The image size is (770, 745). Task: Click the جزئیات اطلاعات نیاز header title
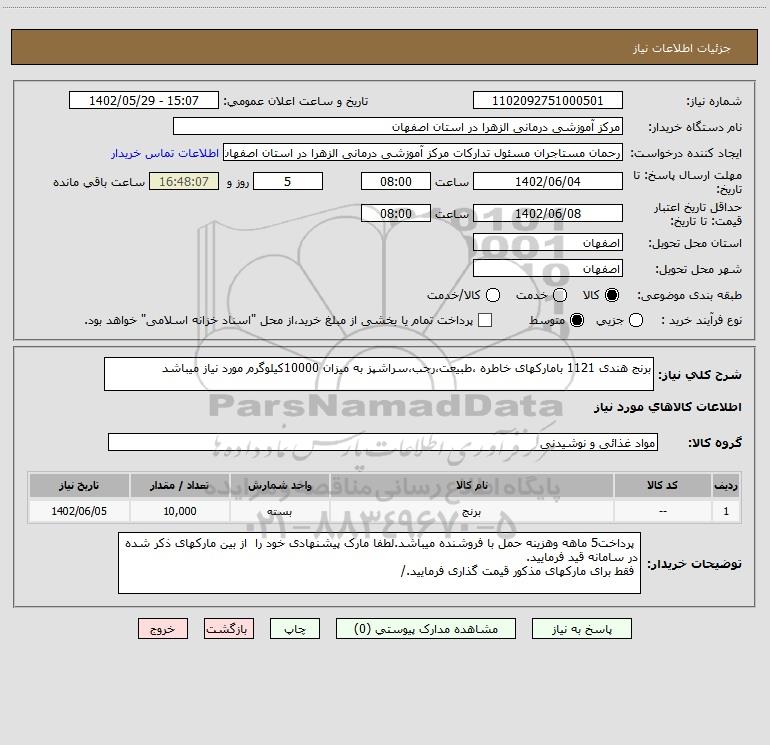(x=682, y=48)
